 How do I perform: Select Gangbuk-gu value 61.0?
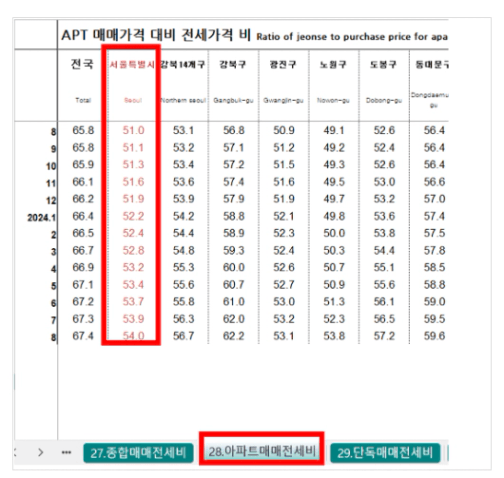(x=234, y=302)
